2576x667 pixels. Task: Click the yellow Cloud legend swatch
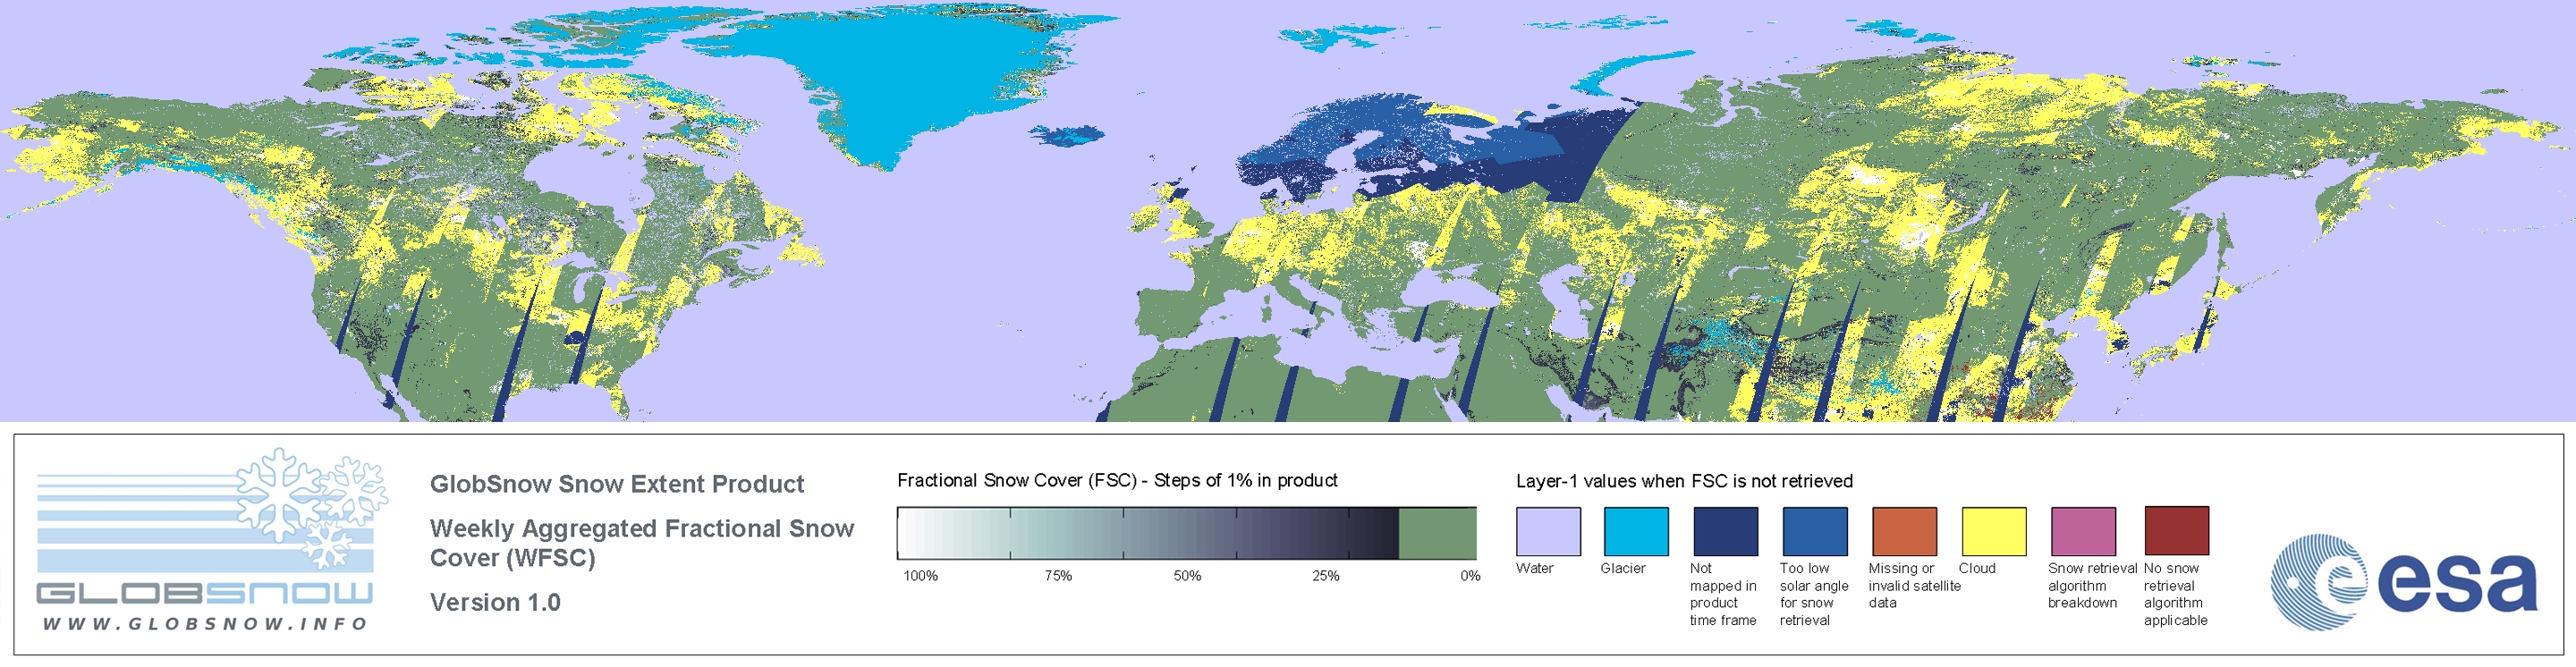(1993, 531)
